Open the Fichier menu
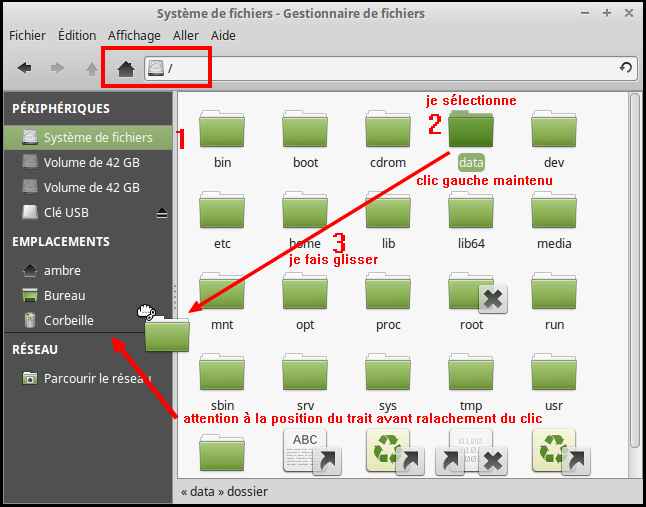Screen dimensions: 646x507 pos(28,35)
